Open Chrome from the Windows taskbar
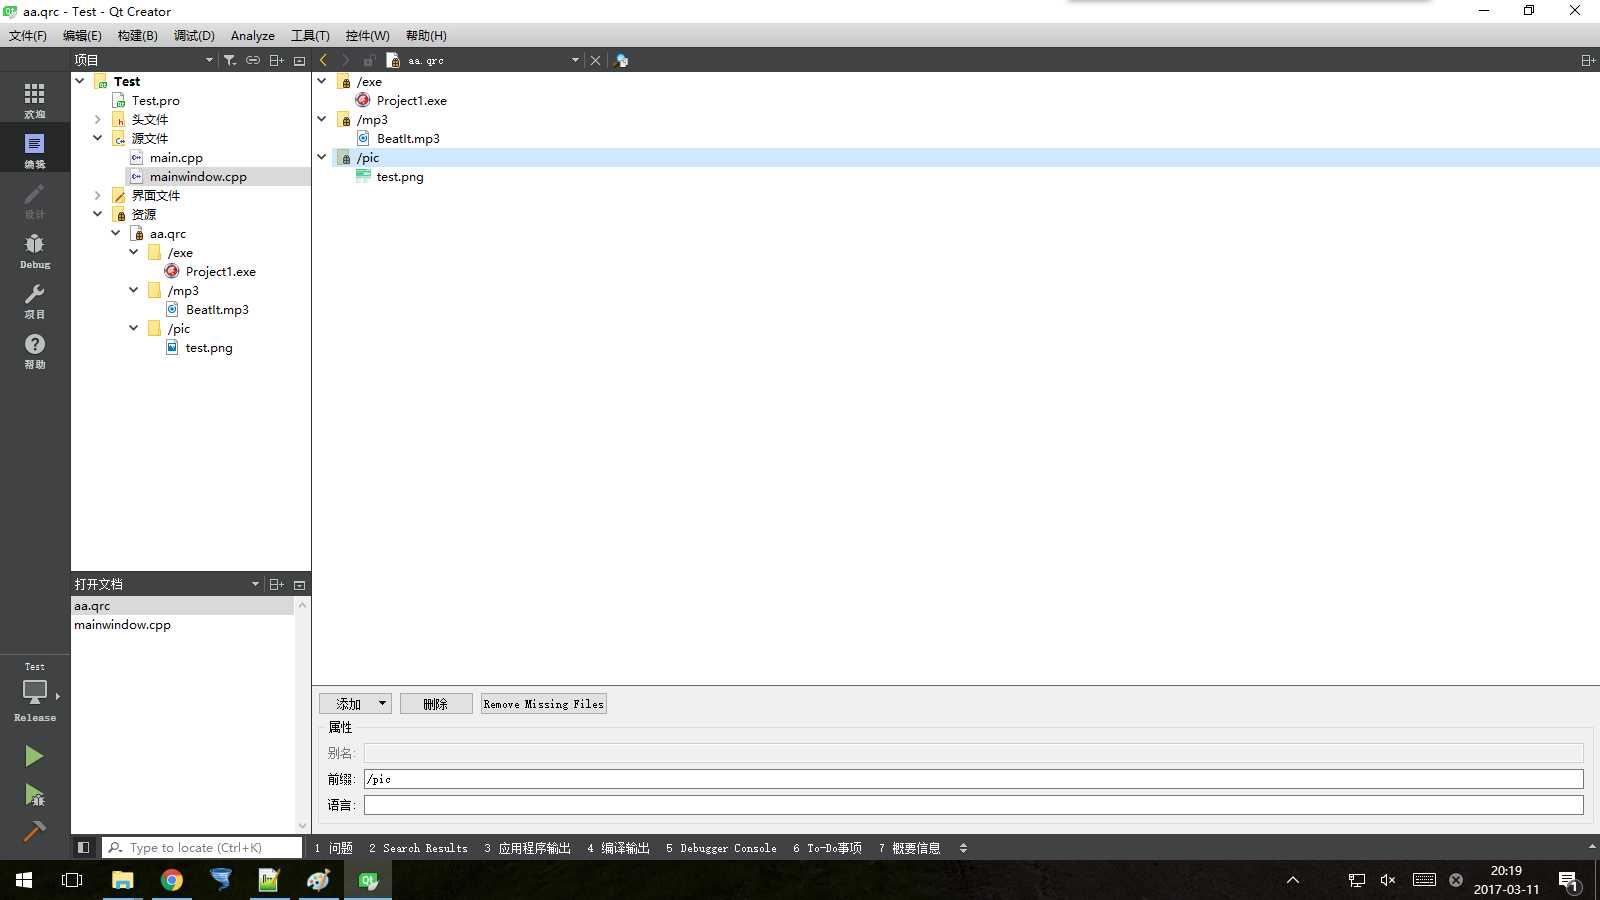The image size is (1600, 900). 172,880
